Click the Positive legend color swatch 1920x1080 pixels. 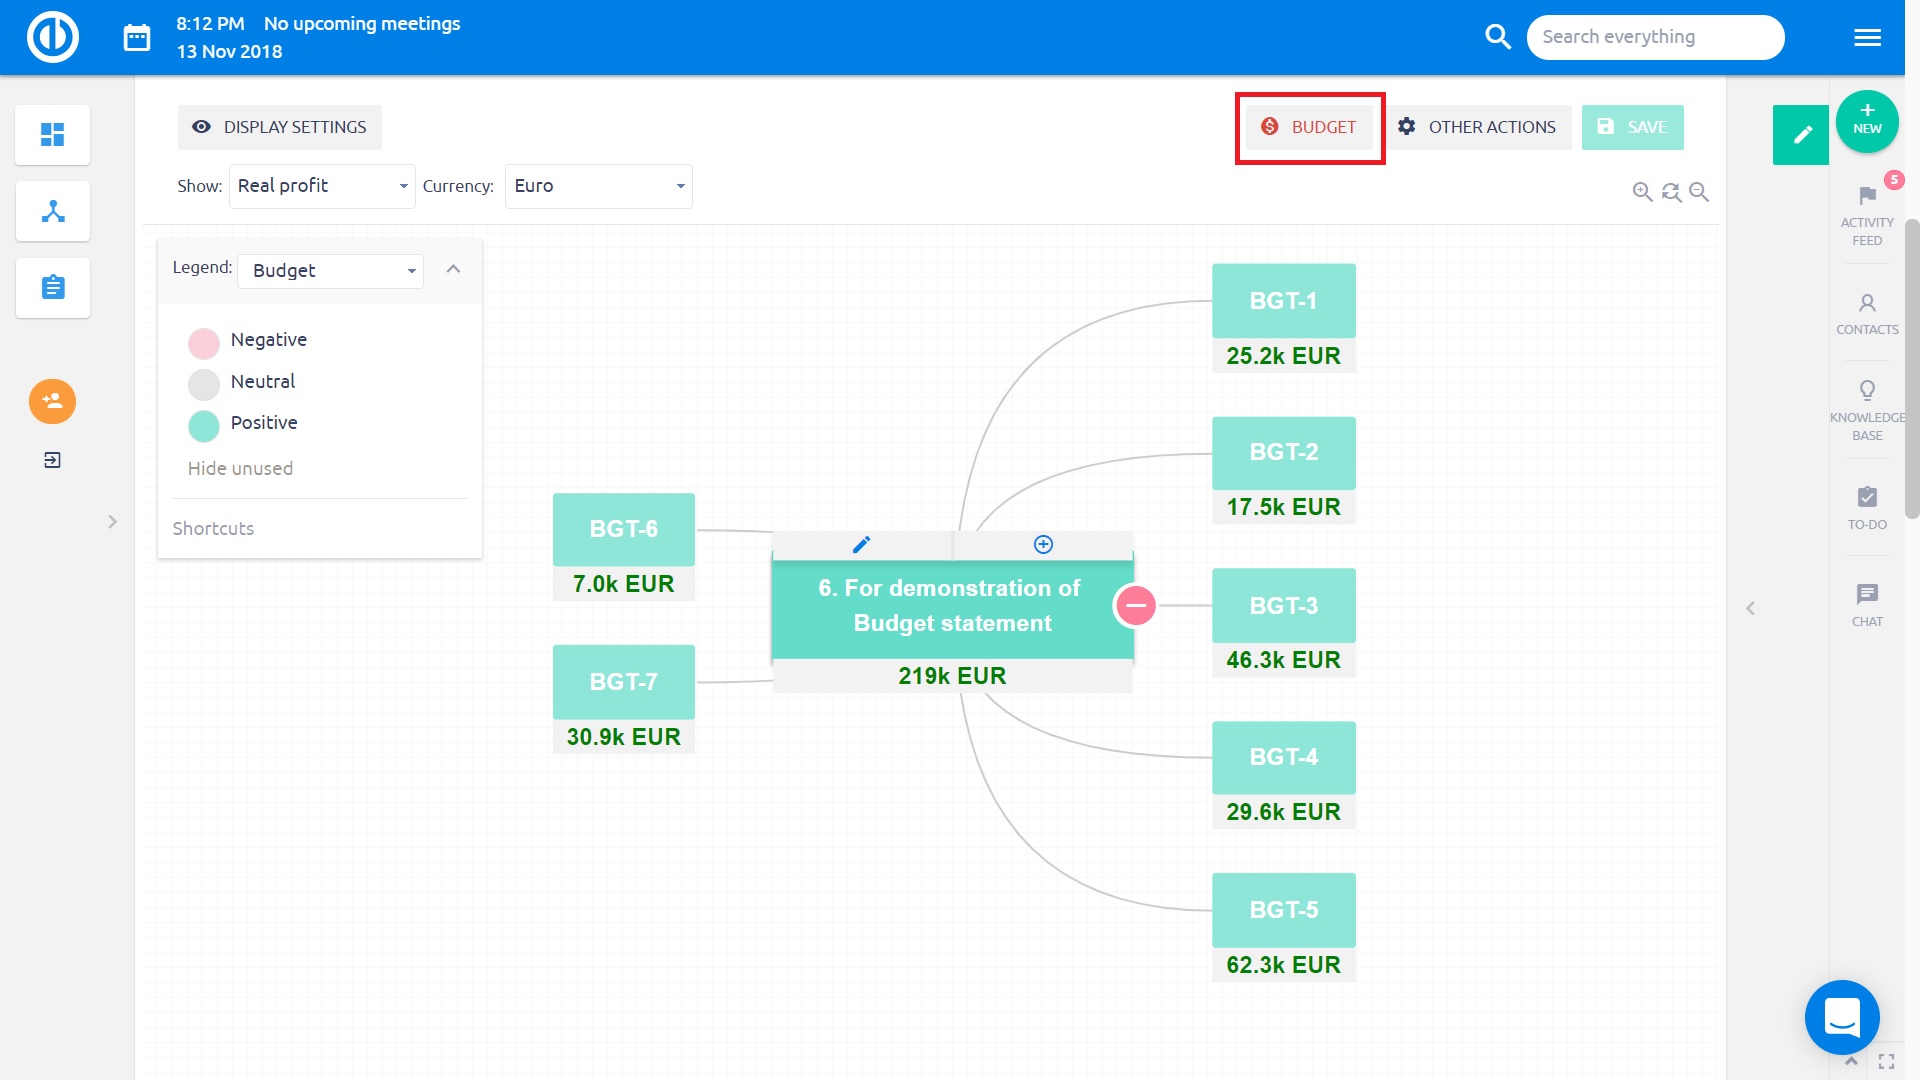coord(204,426)
